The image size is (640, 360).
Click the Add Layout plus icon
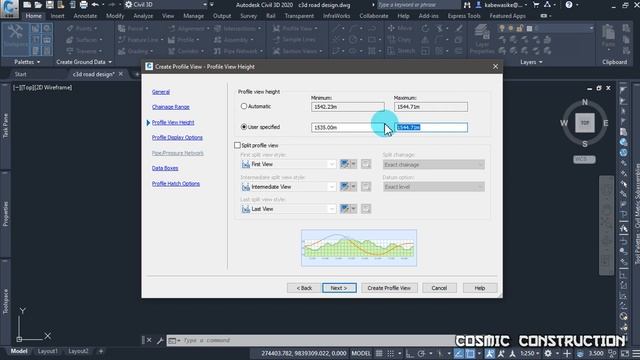coord(101,351)
